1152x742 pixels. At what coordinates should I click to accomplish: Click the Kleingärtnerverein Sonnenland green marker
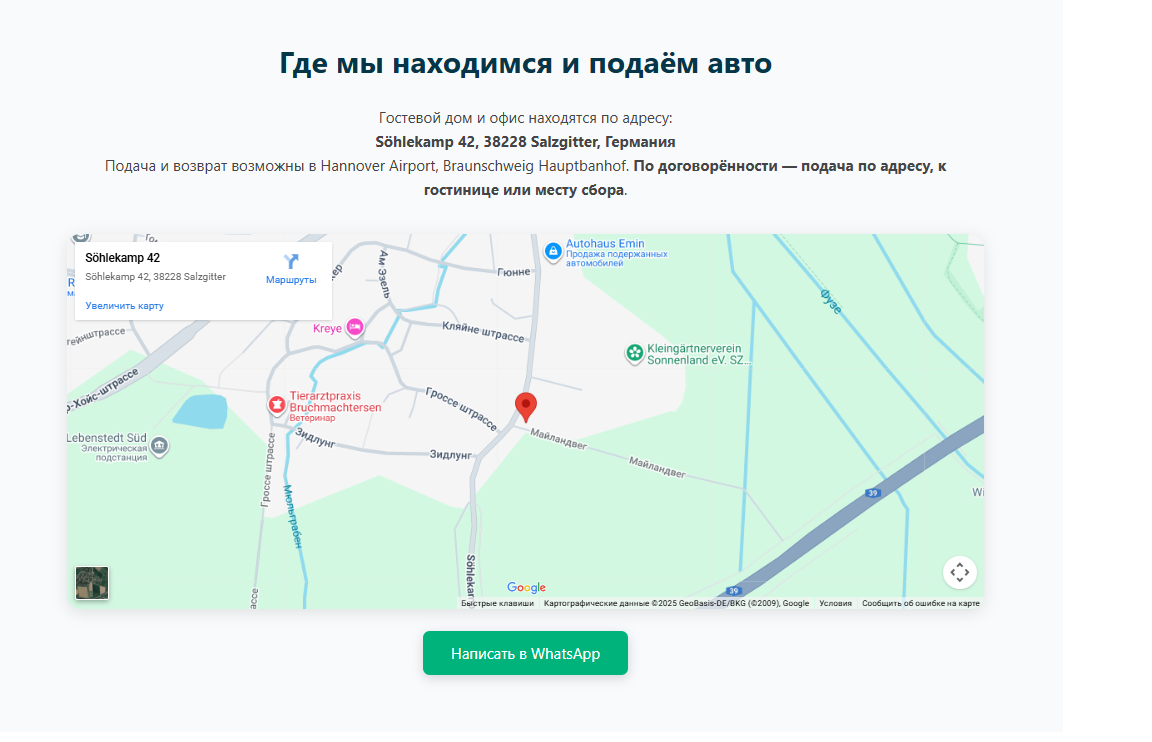click(634, 353)
